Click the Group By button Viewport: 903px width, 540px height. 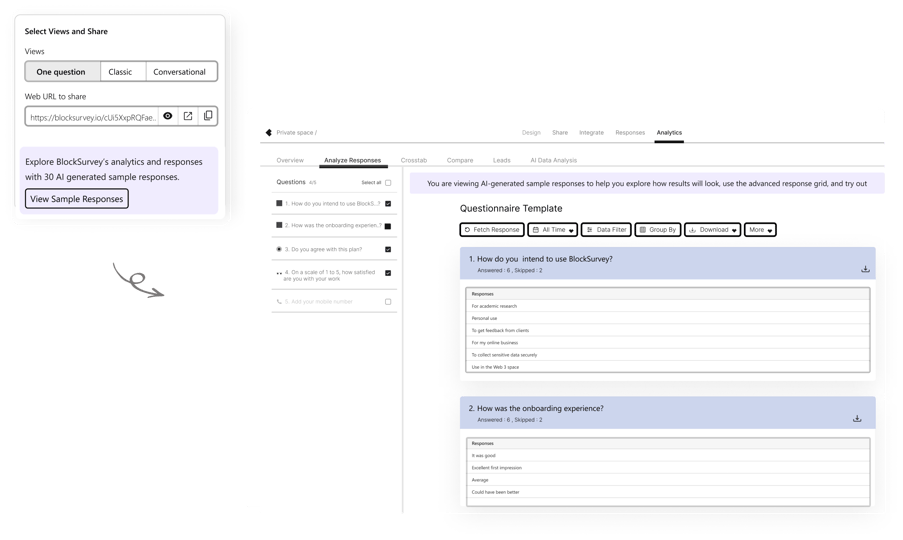[658, 230]
